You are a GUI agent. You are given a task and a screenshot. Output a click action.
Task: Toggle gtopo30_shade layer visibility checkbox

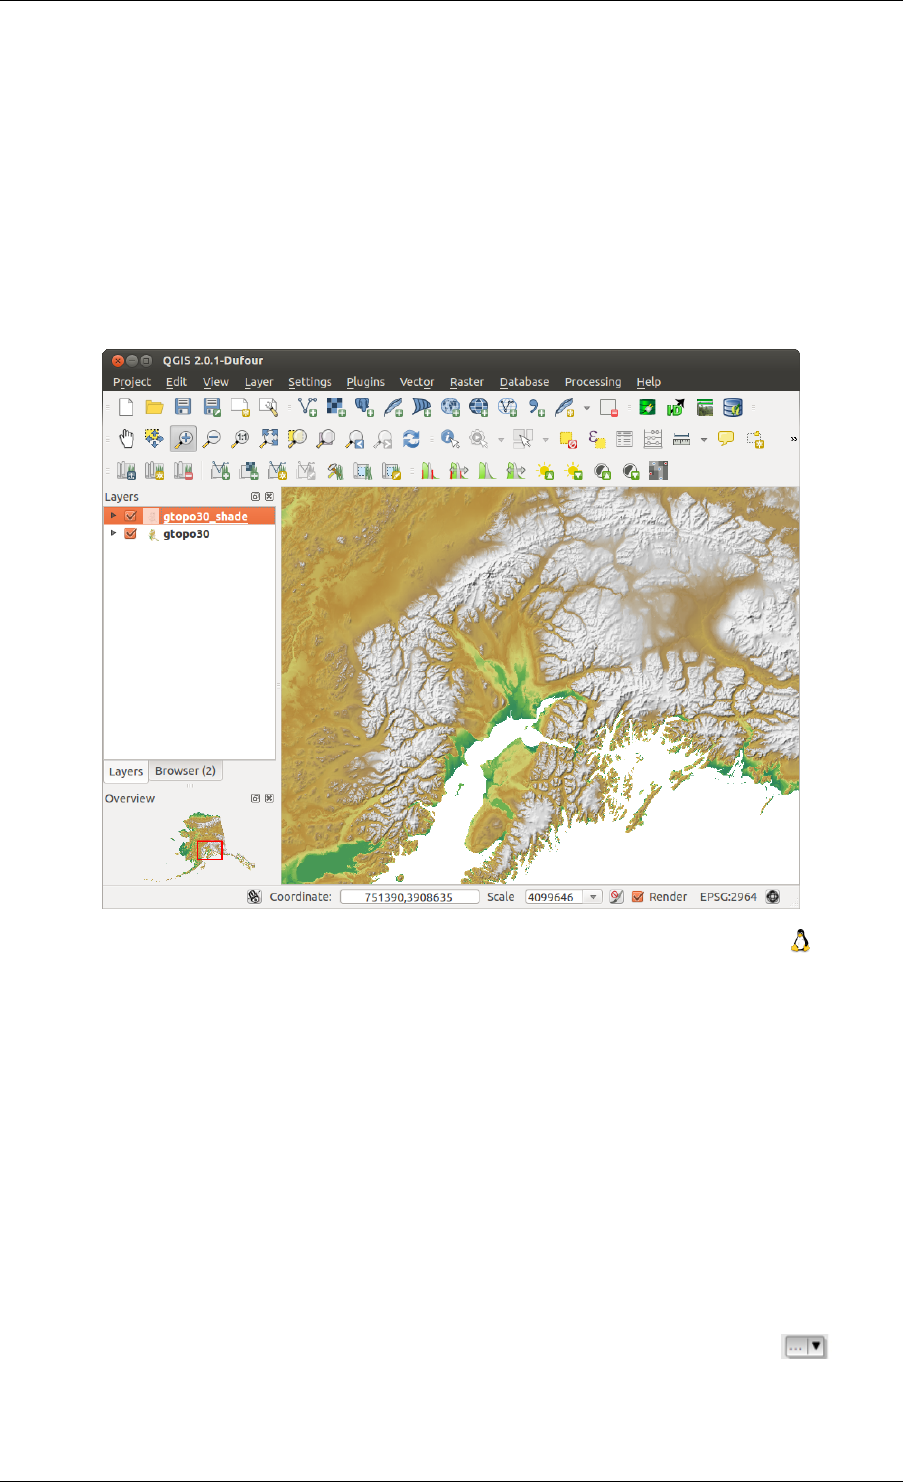[130, 516]
